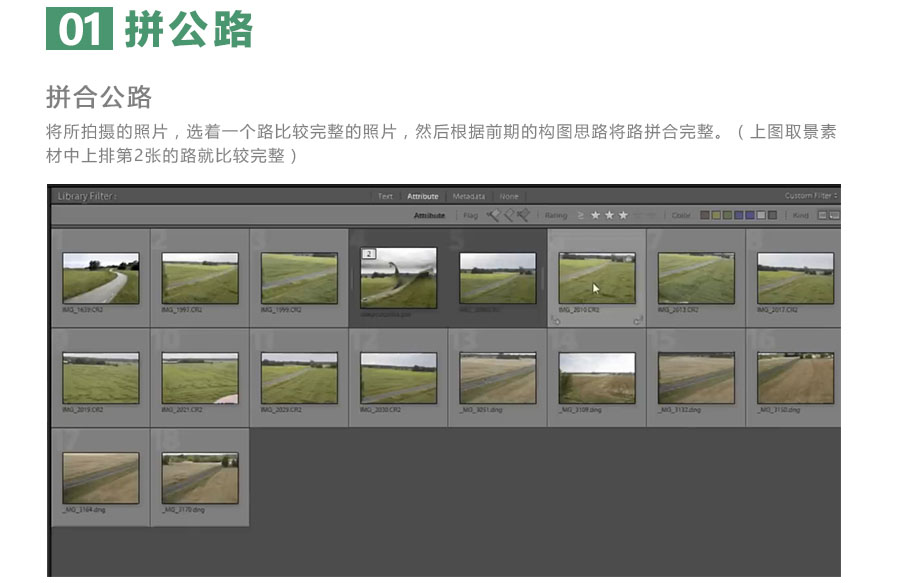Set rating filter to two stars

[609, 215]
